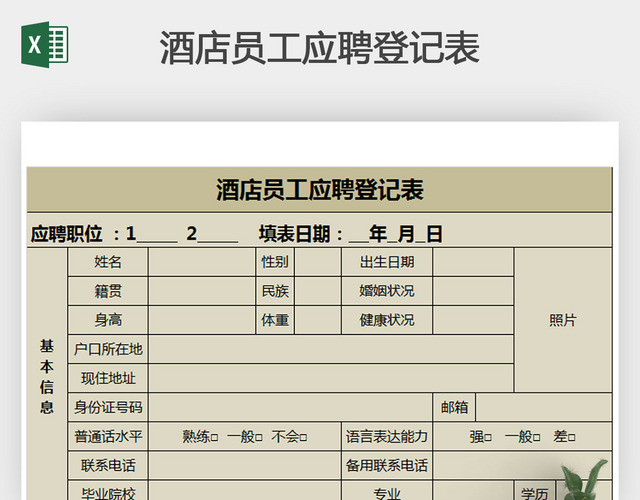Select the 现住地址 label cell
This screenshot has height=500, width=640.
108,378
